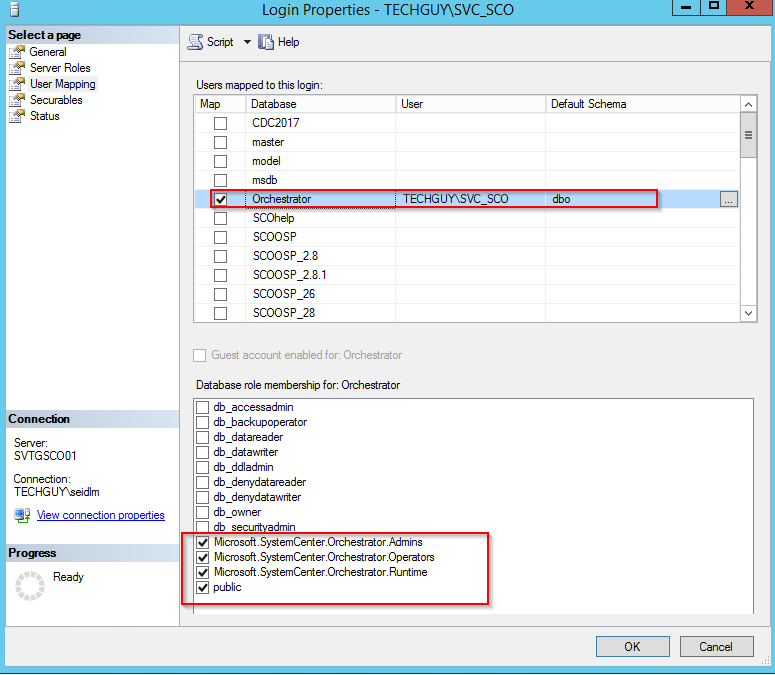Sort by the Database column header
Viewport: 775px width, 675px height.
pyautogui.click(x=321, y=104)
